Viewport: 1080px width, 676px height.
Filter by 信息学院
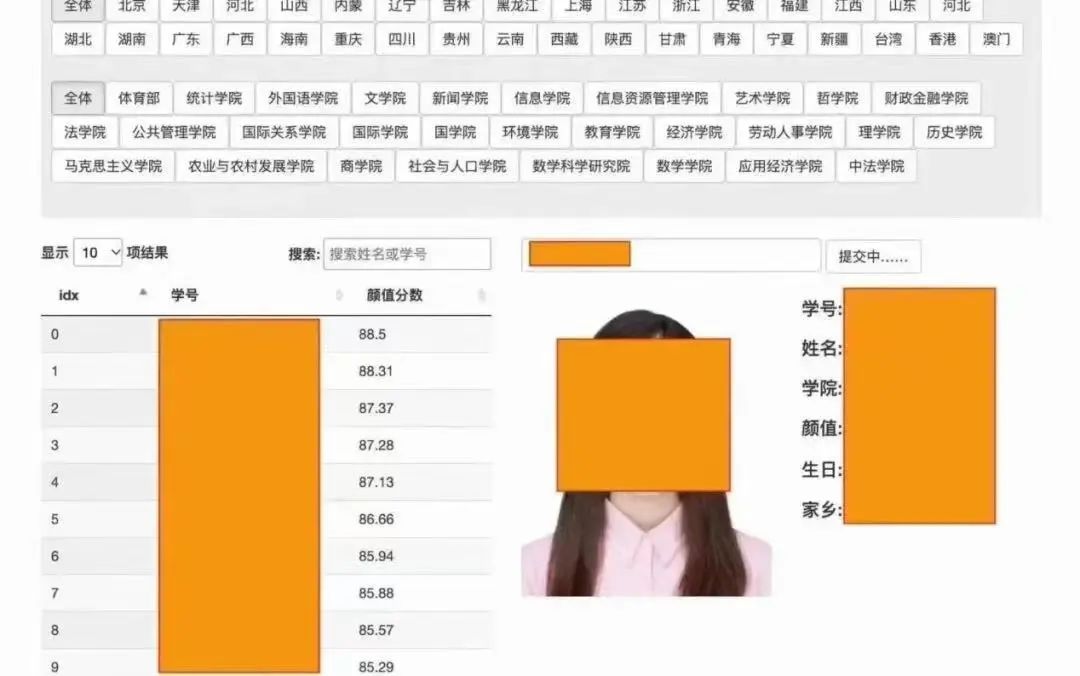542,98
